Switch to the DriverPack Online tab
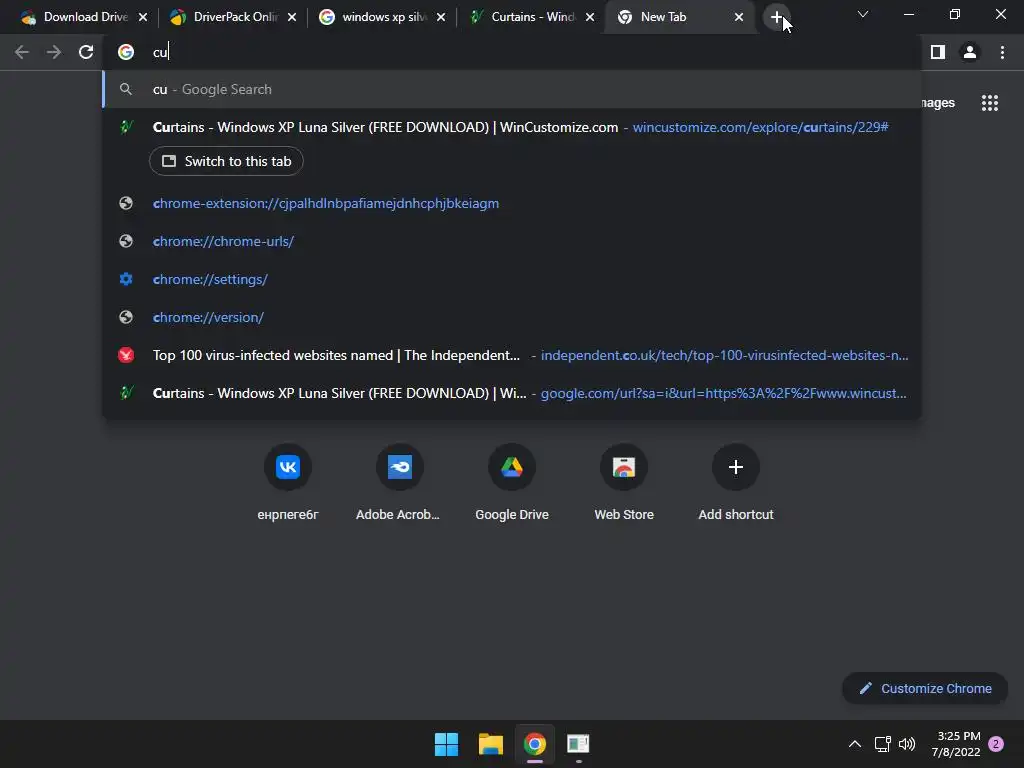 (232, 18)
